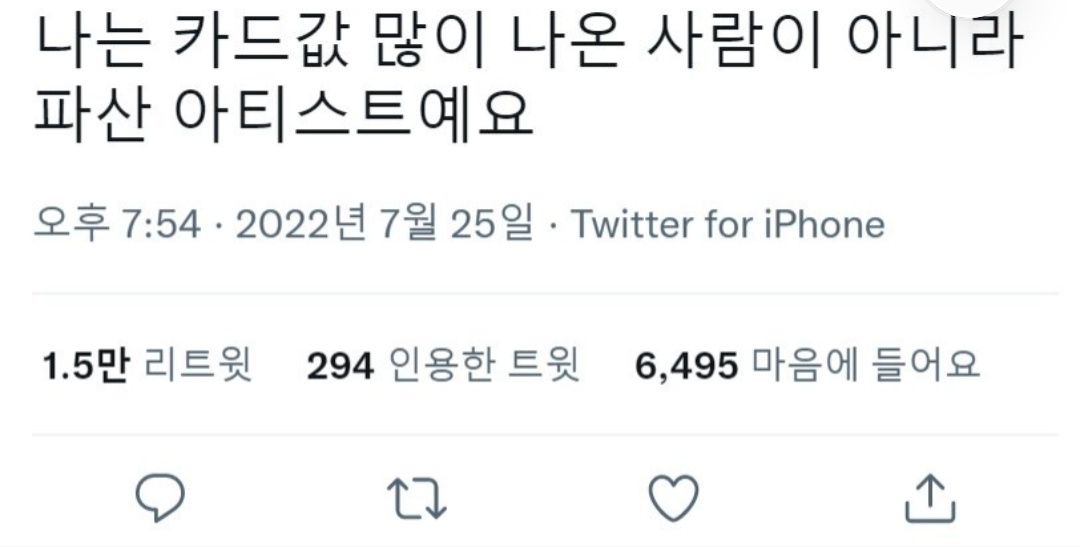This screenshot has width=1080, height=547.
Task: Tap the partial rounded button at top right
Action: click(971, 6)
